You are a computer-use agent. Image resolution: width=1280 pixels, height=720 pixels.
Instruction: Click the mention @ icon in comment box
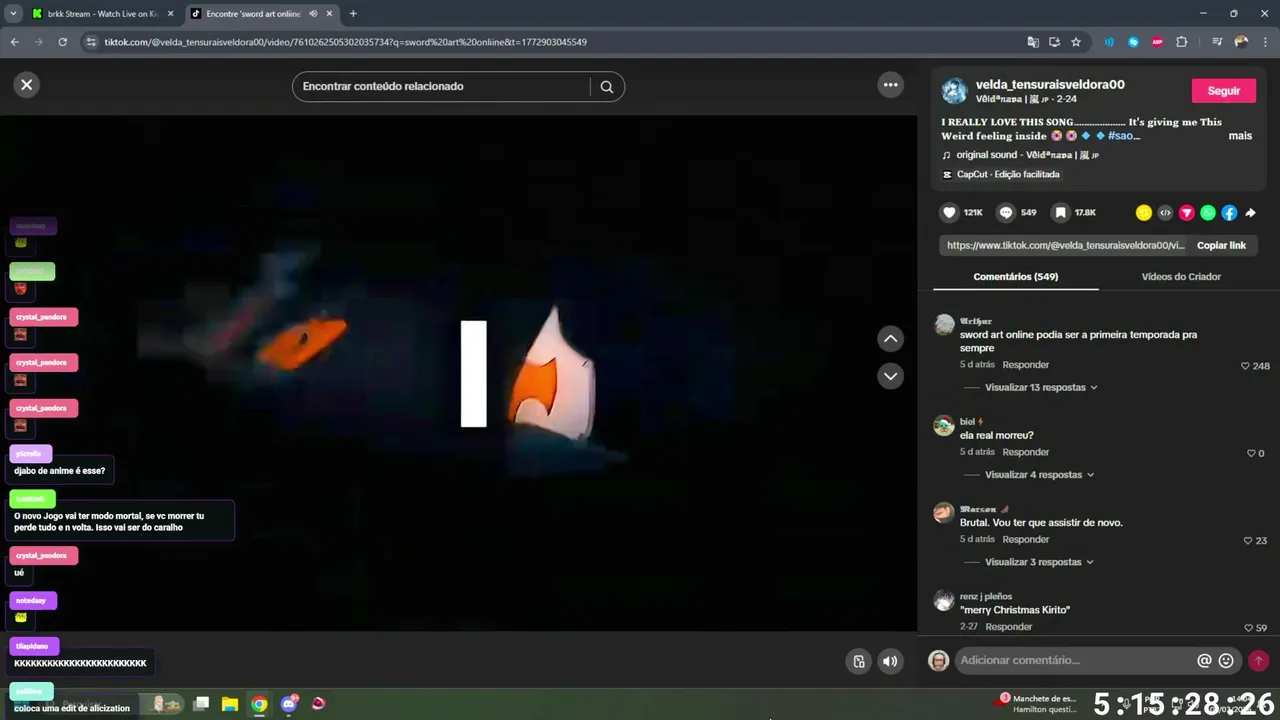(x=1204, y=661)
